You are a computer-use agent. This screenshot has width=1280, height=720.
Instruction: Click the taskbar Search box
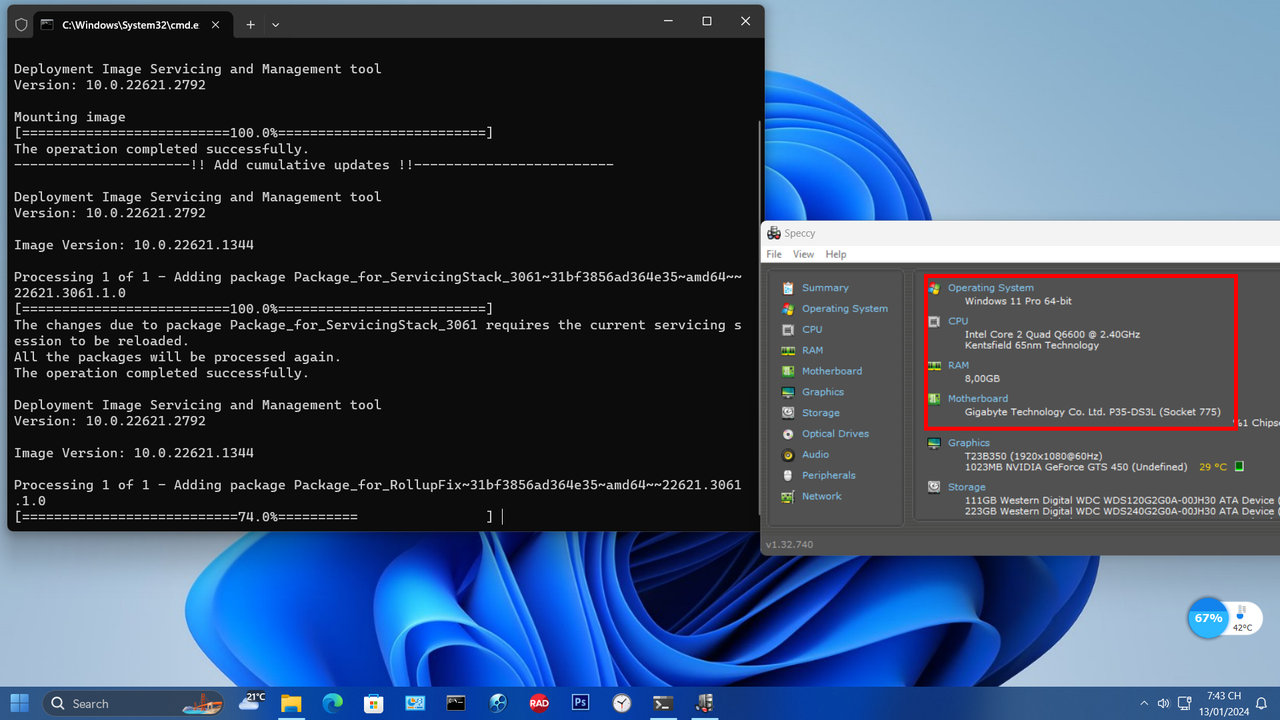[133, 703]
